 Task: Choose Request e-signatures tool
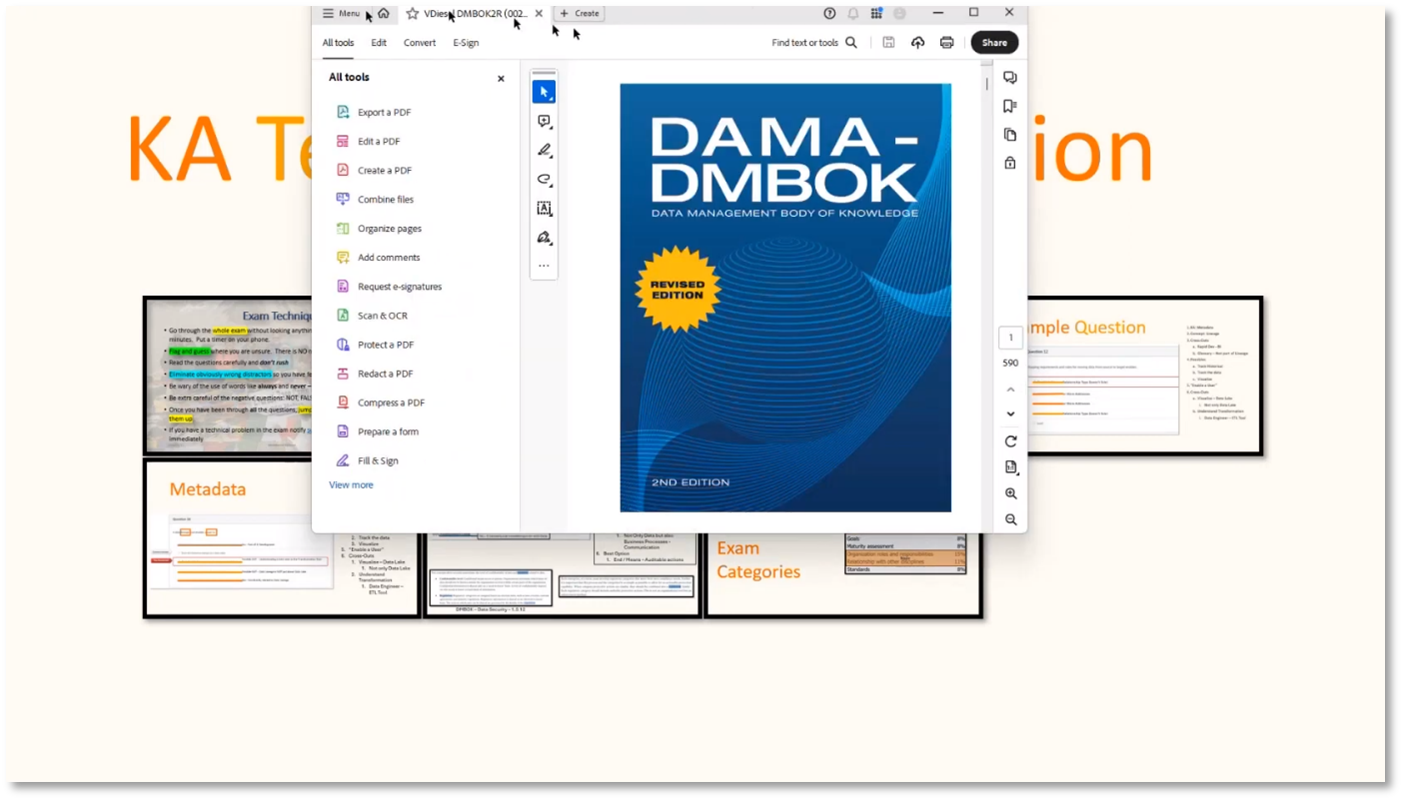(389, 286)
